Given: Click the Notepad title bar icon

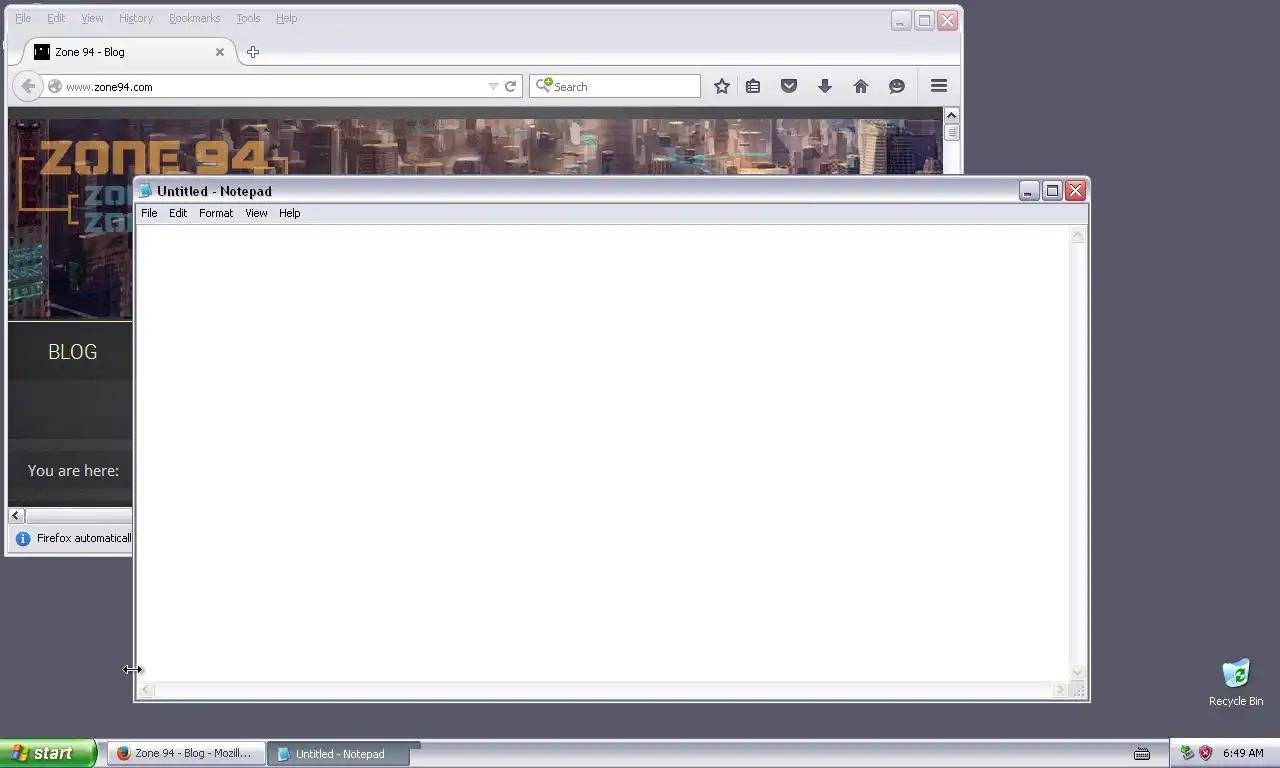Looking at the screenshot, I should [x=146, y=191].
